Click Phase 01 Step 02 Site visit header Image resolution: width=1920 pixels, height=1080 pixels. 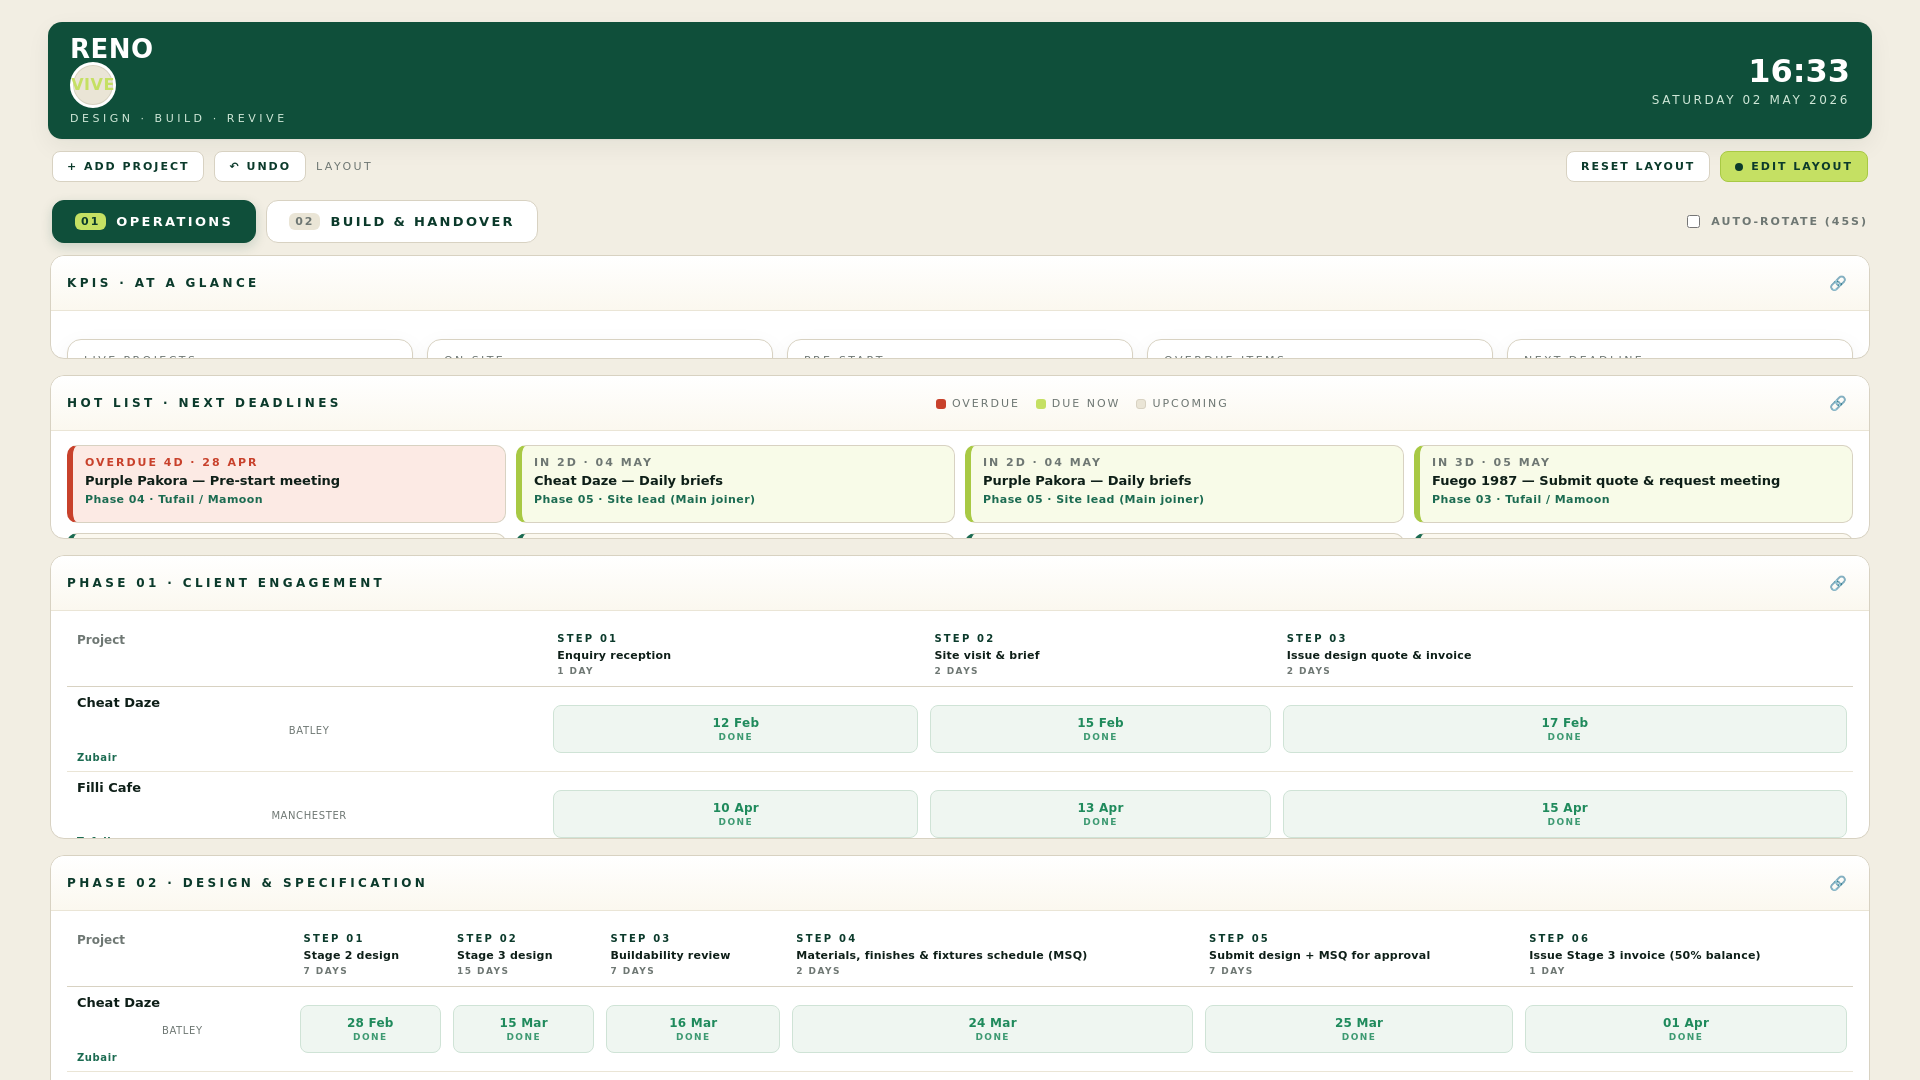point(987,655)
